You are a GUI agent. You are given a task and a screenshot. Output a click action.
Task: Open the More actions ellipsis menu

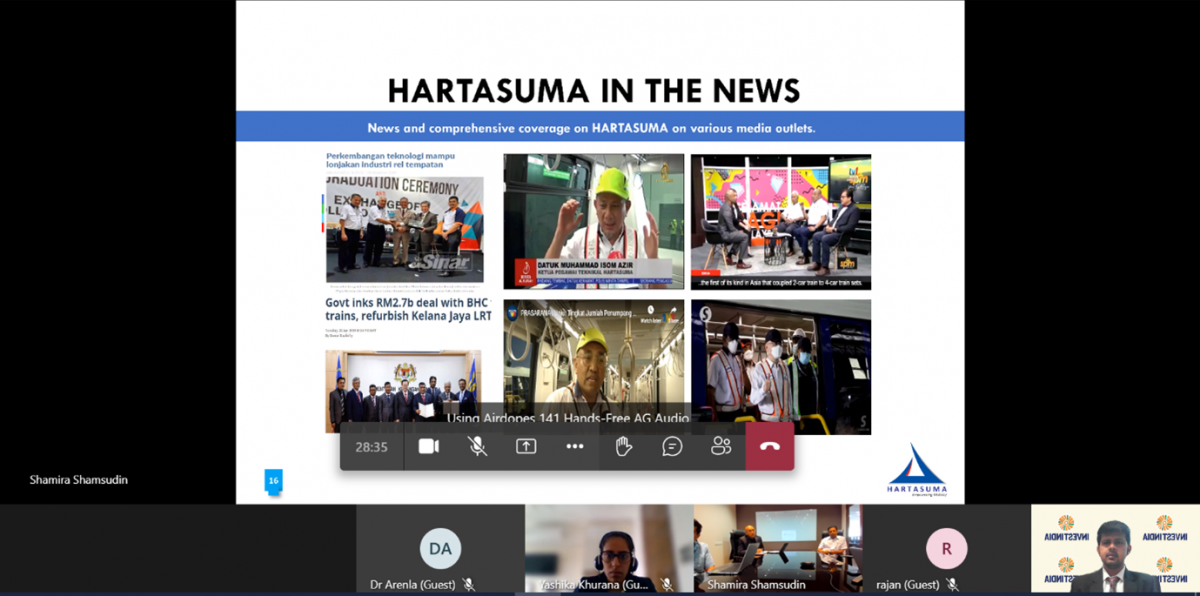(x=575, y=446)
